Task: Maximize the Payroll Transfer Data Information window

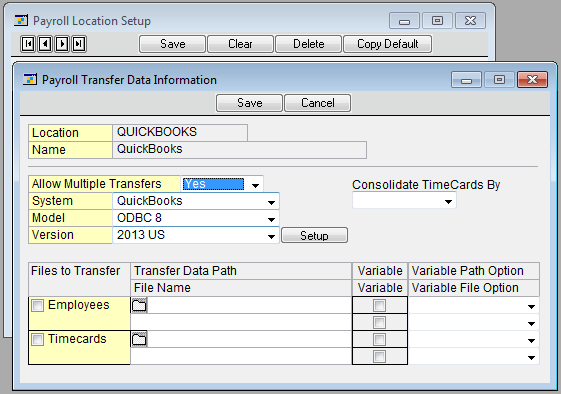Action: [499, 79]
